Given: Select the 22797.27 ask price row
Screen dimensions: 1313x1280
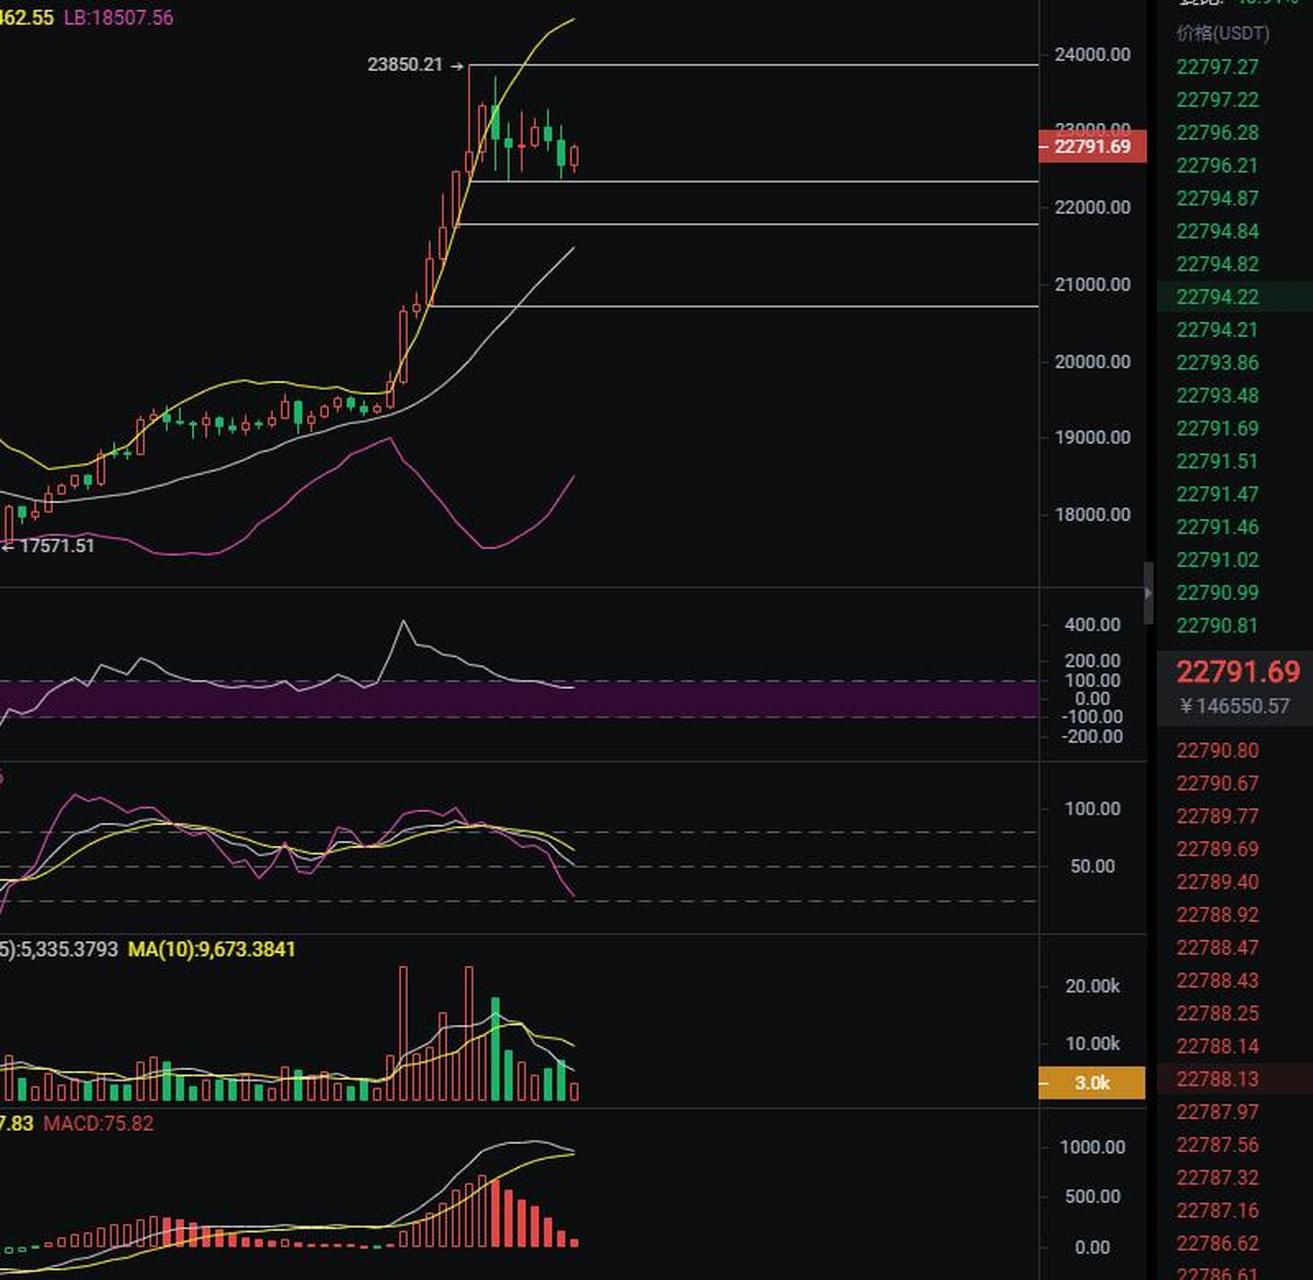Looking at the screenshot, I should pyautogui.click(x=1217, y=67).
